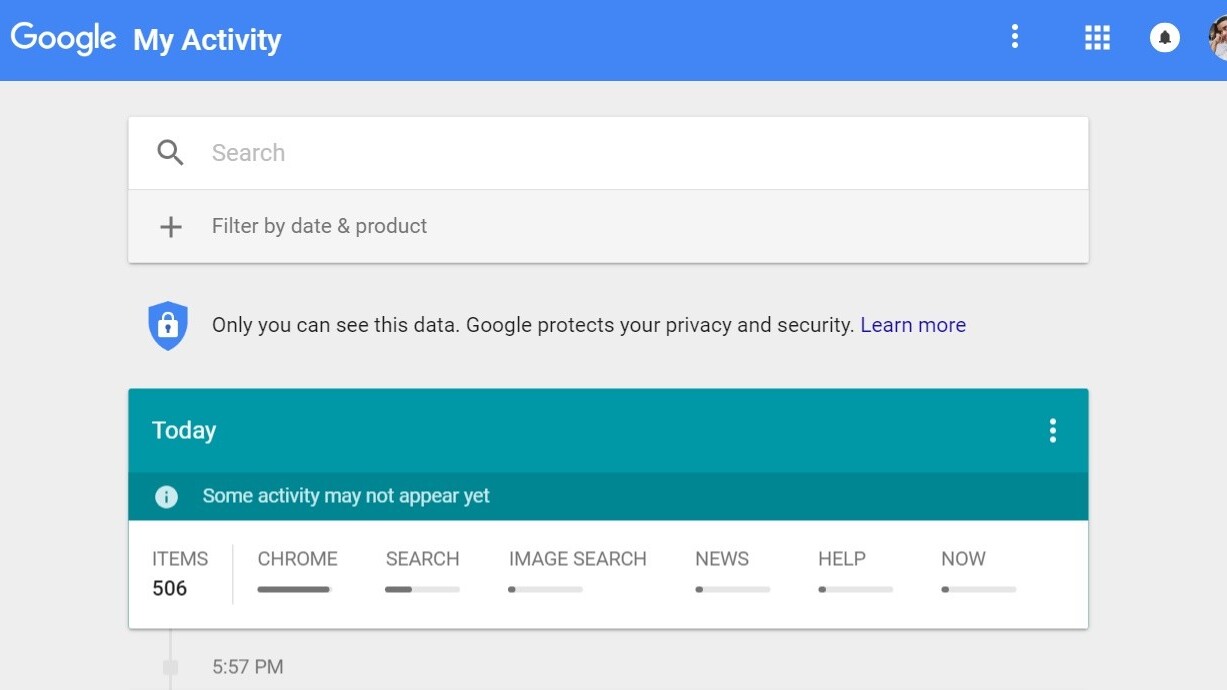The image size is (1227, 690).
Task: Click the Google logo
Action: point(63,38)
